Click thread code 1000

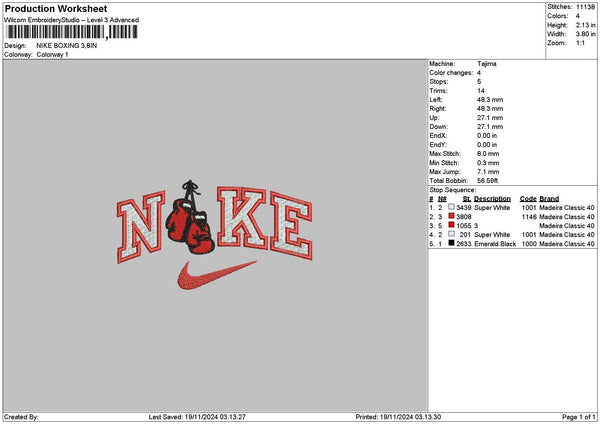pyautogui.click(x=529, y=244)
